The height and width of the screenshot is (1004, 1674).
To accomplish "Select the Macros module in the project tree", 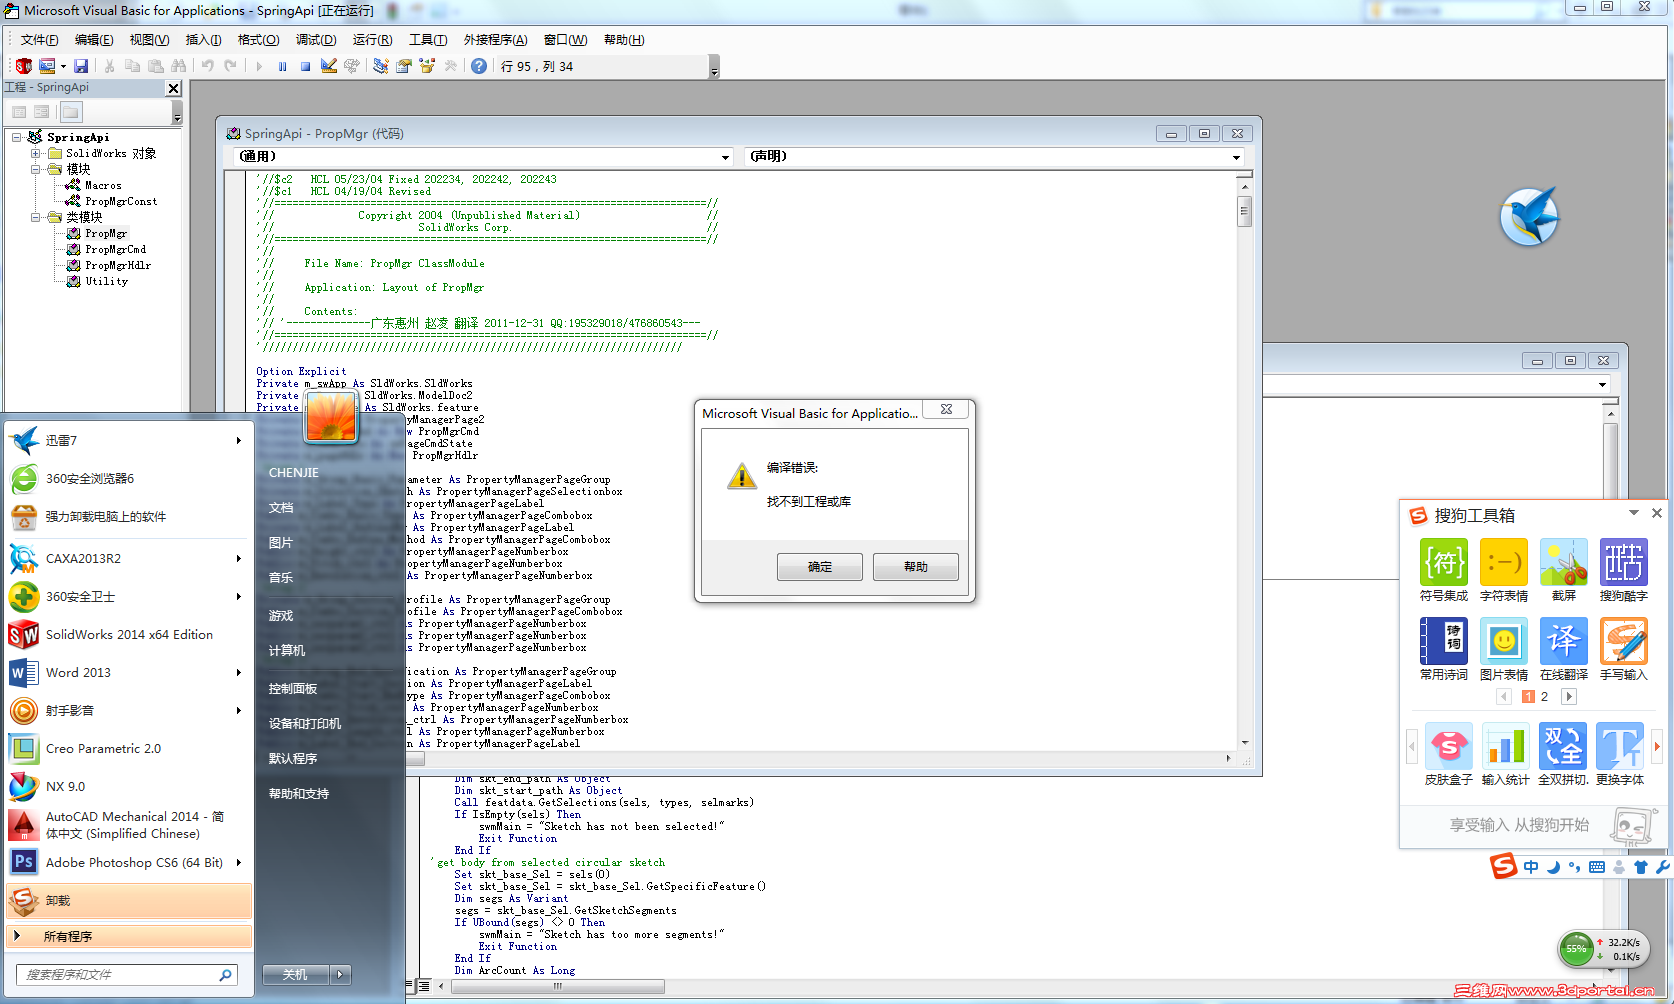I will pos(103,186).
